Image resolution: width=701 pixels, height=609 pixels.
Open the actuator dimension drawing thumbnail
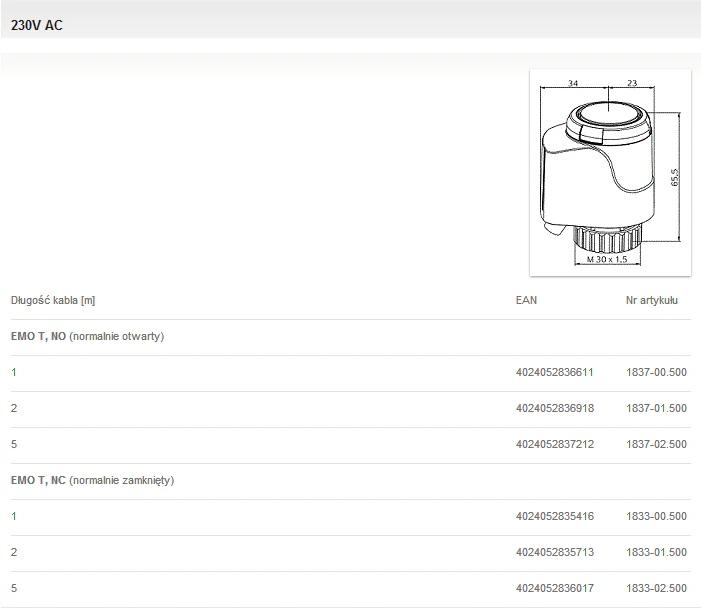pyautogui.click(x=610, y=172)
